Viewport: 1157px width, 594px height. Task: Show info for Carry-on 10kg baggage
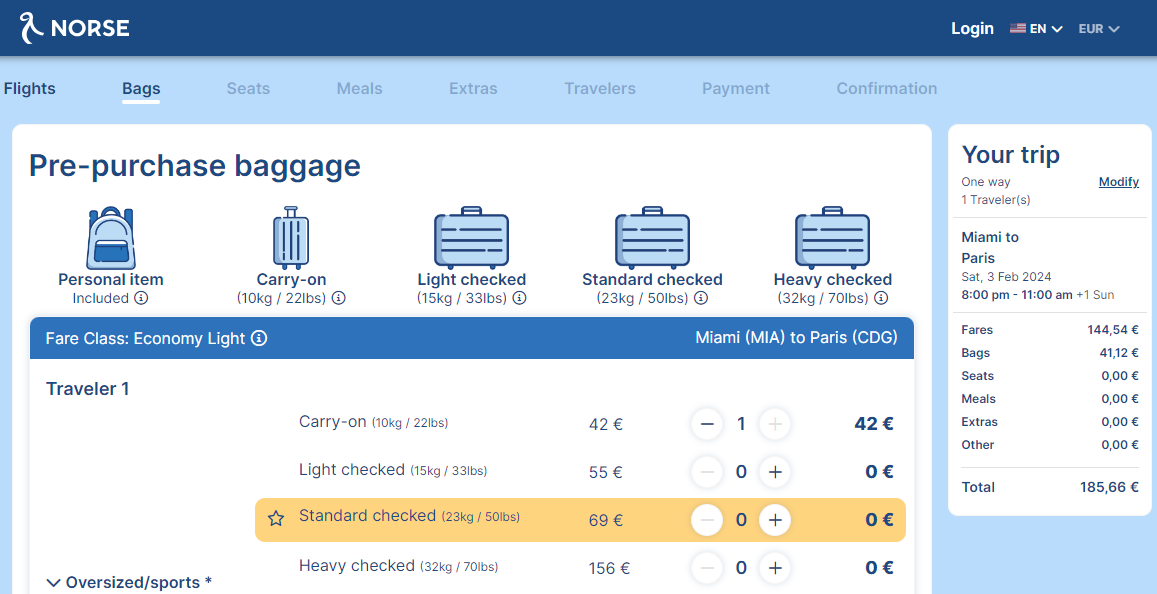coord(339,298)
